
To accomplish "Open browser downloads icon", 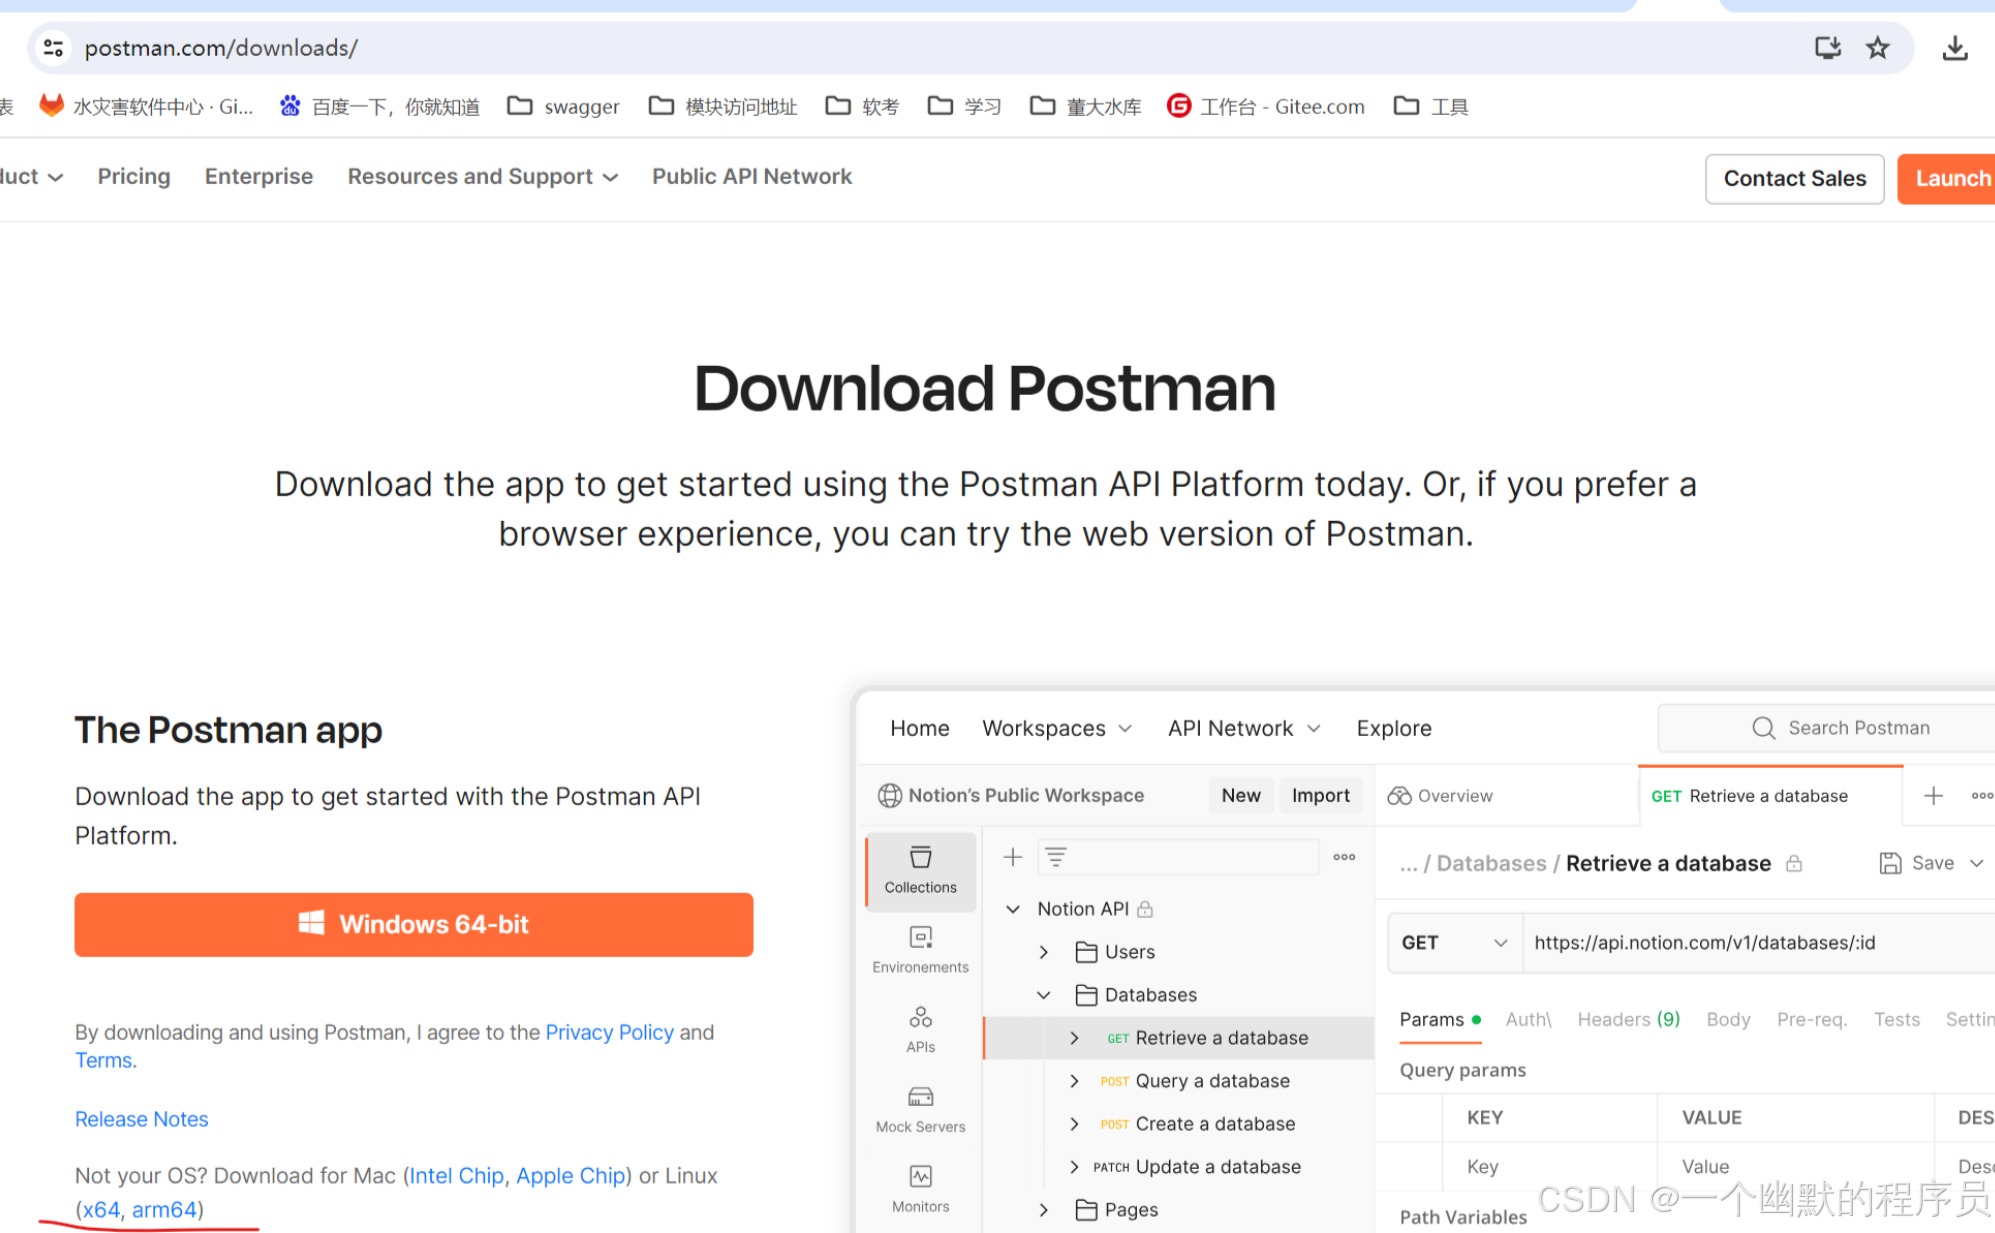I will (x=1954, y=48).
